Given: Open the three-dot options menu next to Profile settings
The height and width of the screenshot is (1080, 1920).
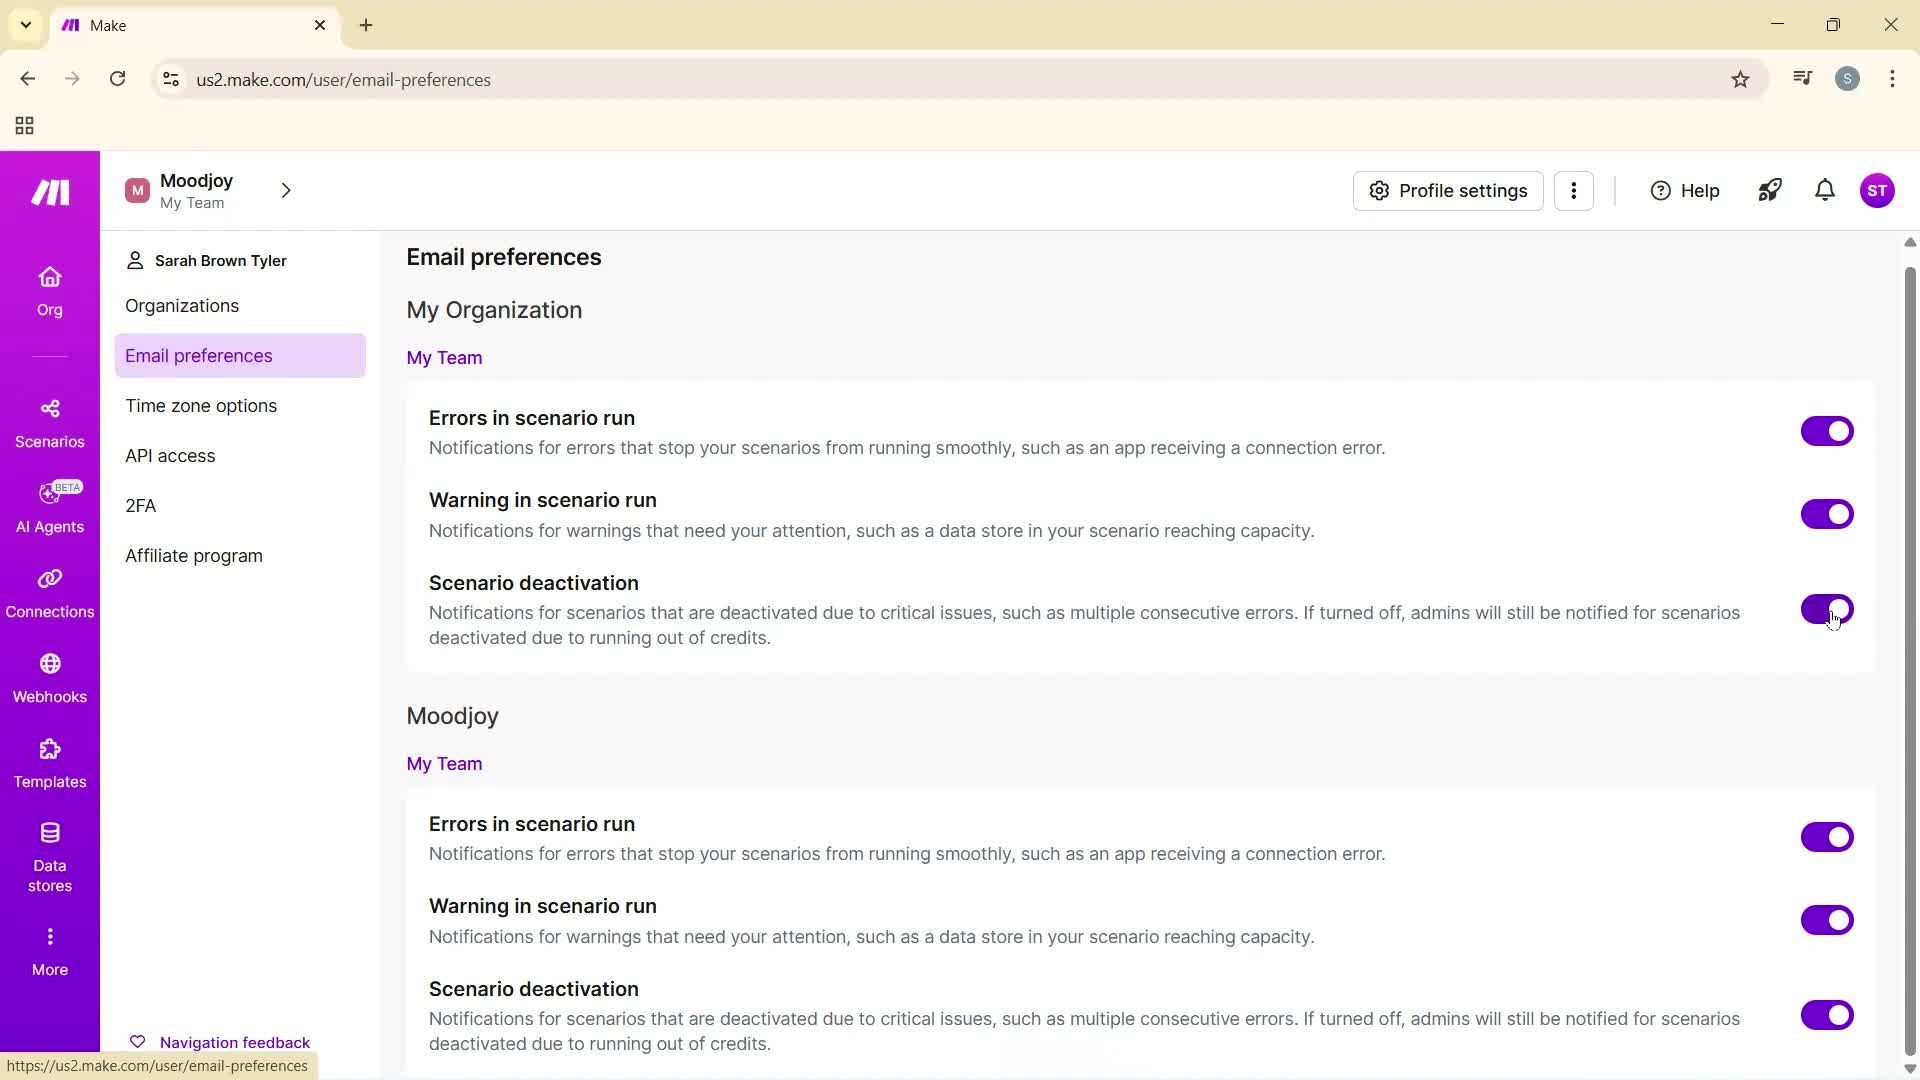Looking at the screenshot, I should 1575,190.
